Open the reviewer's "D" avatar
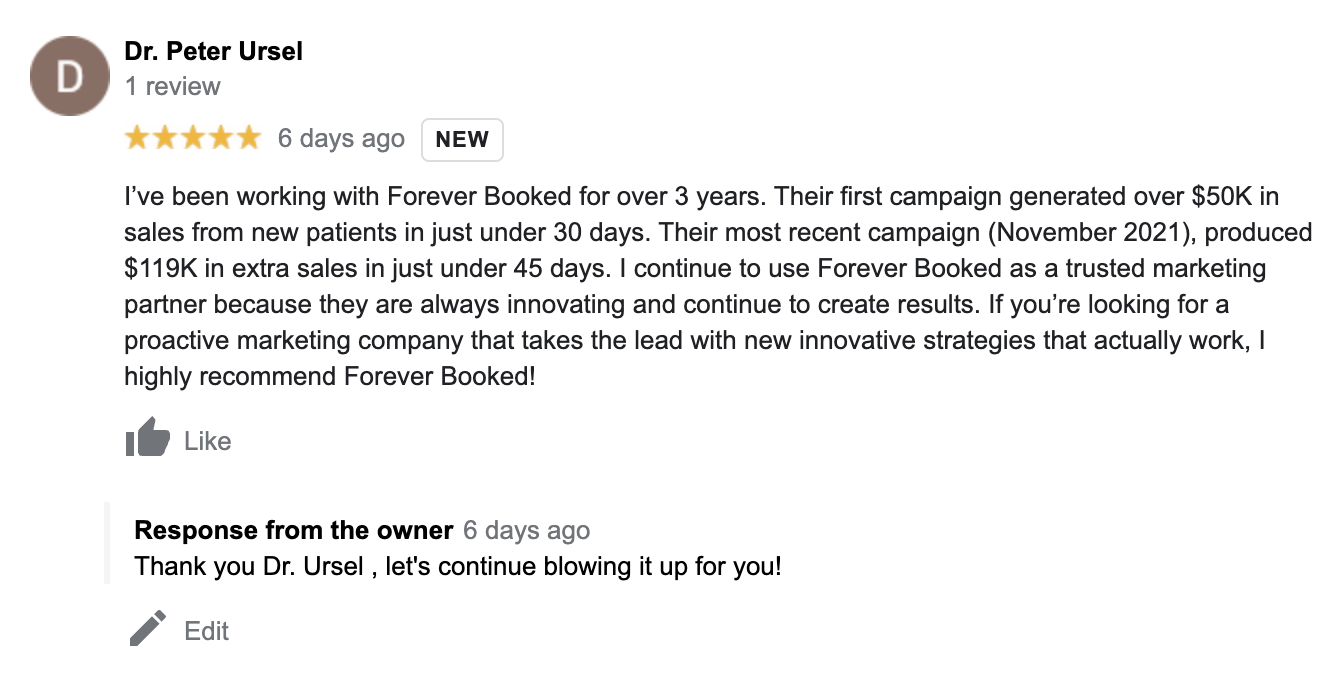 (69, 76)
